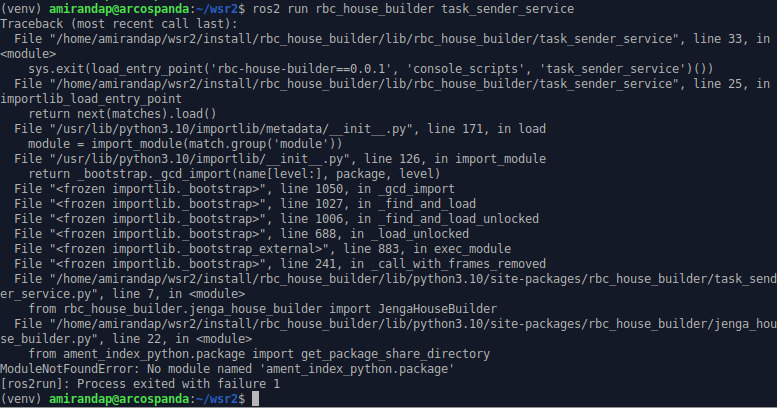Click the terminal cursor block at the last prompt
The width and height of the screenshot is (777, 408).
point(255,399)
